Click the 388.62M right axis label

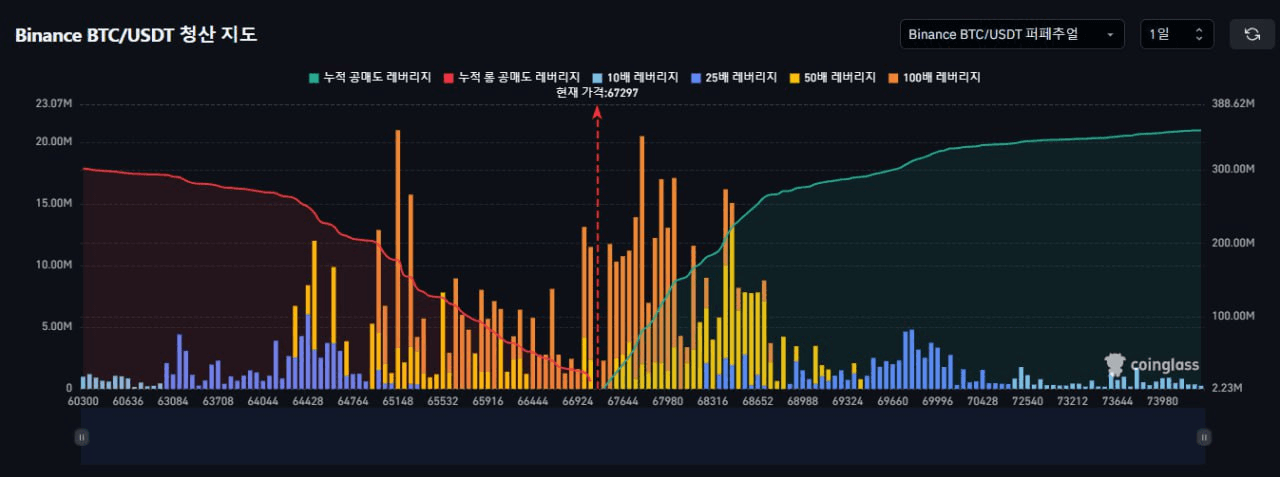click(1232, 104)
